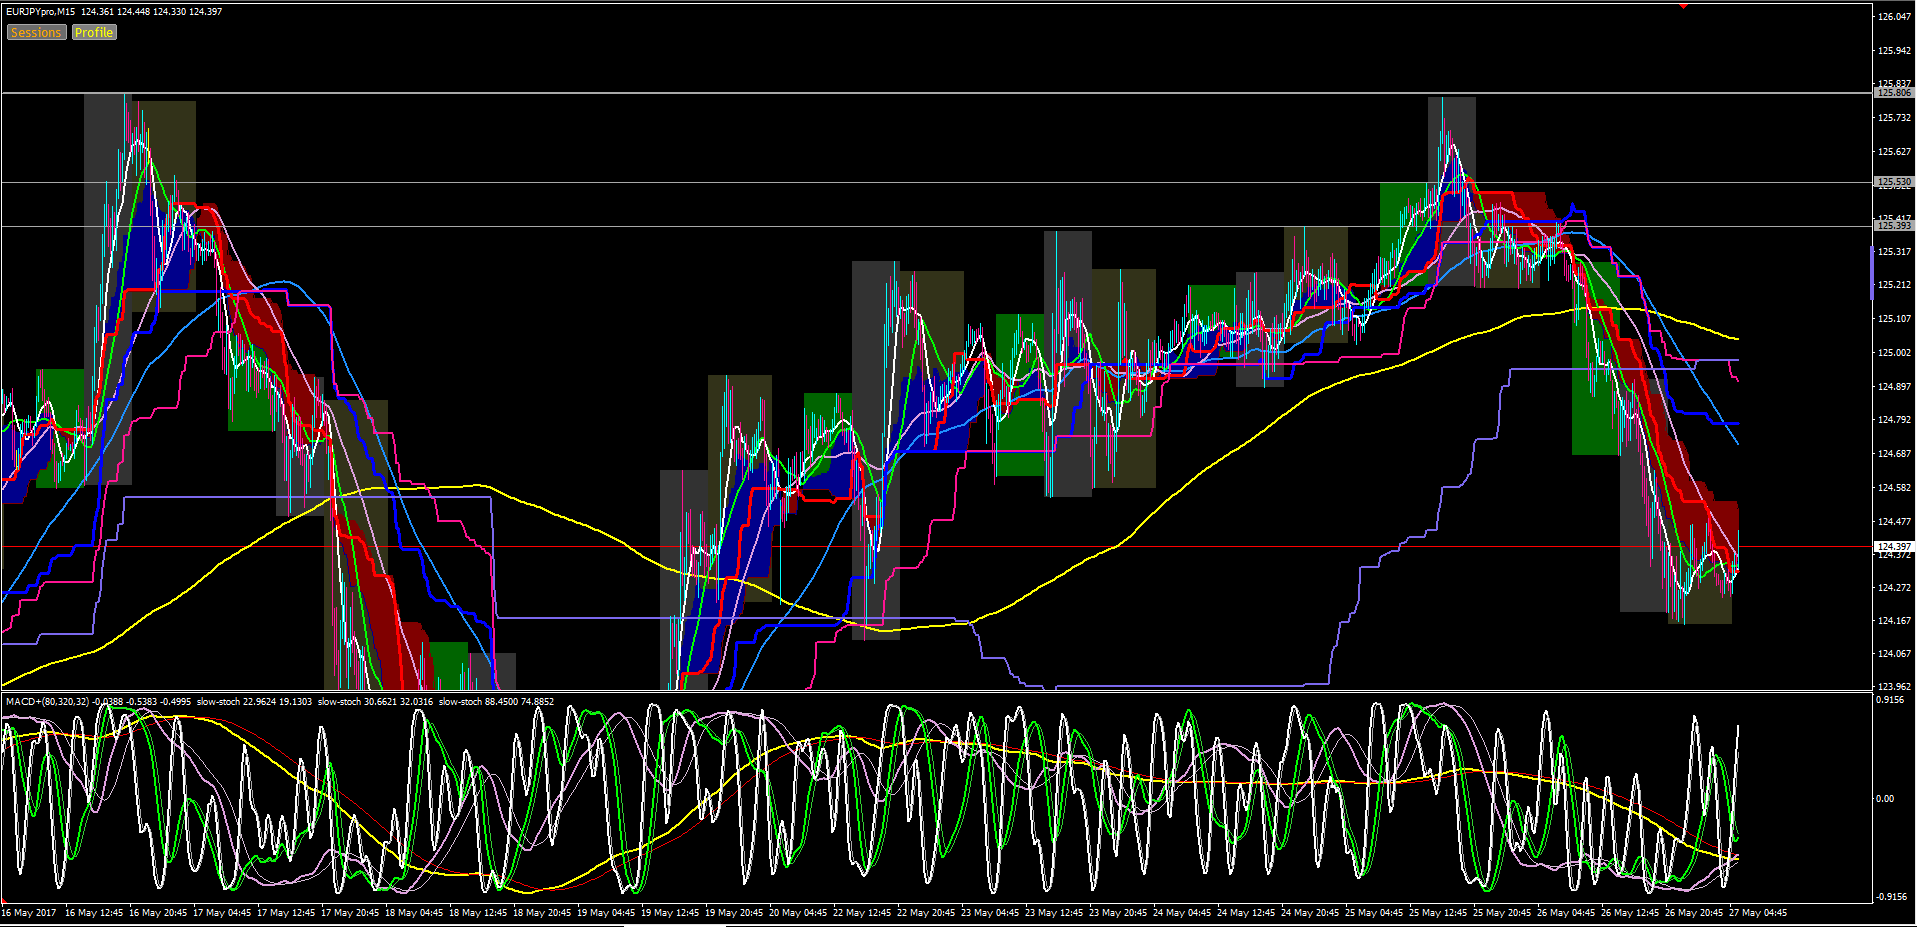Viewport: 1917px width, 927px height.
Task: Click the 17 May 20:45 time label
Action: tap(350, 913)
